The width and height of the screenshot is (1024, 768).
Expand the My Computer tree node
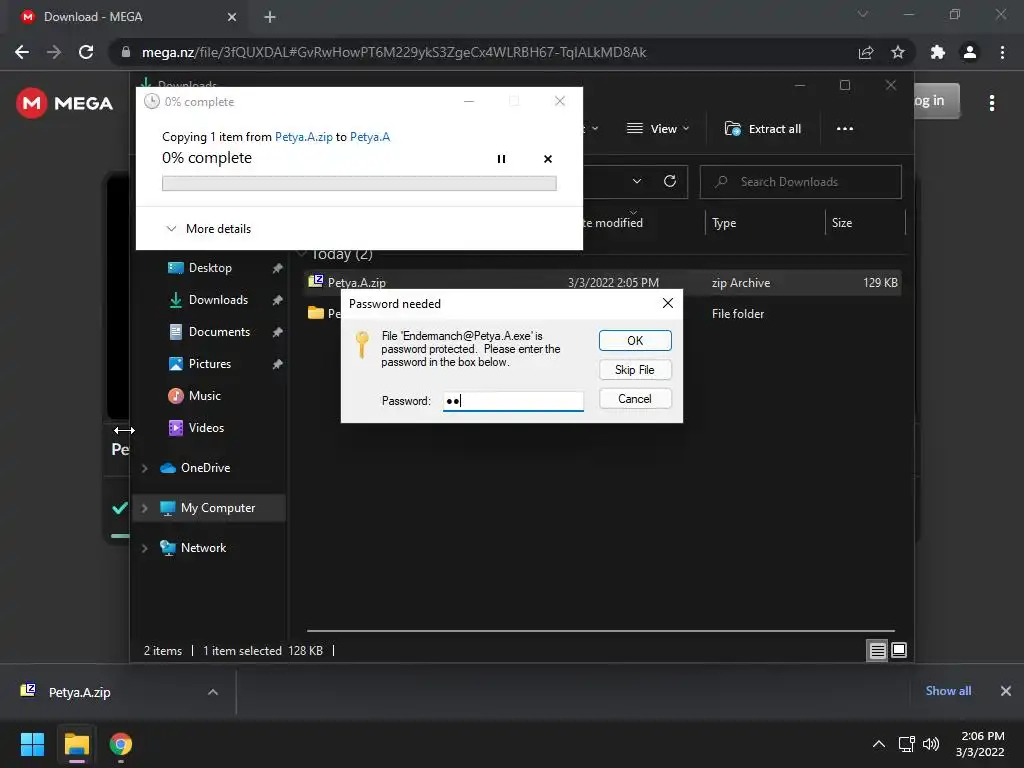click(144, 508)
